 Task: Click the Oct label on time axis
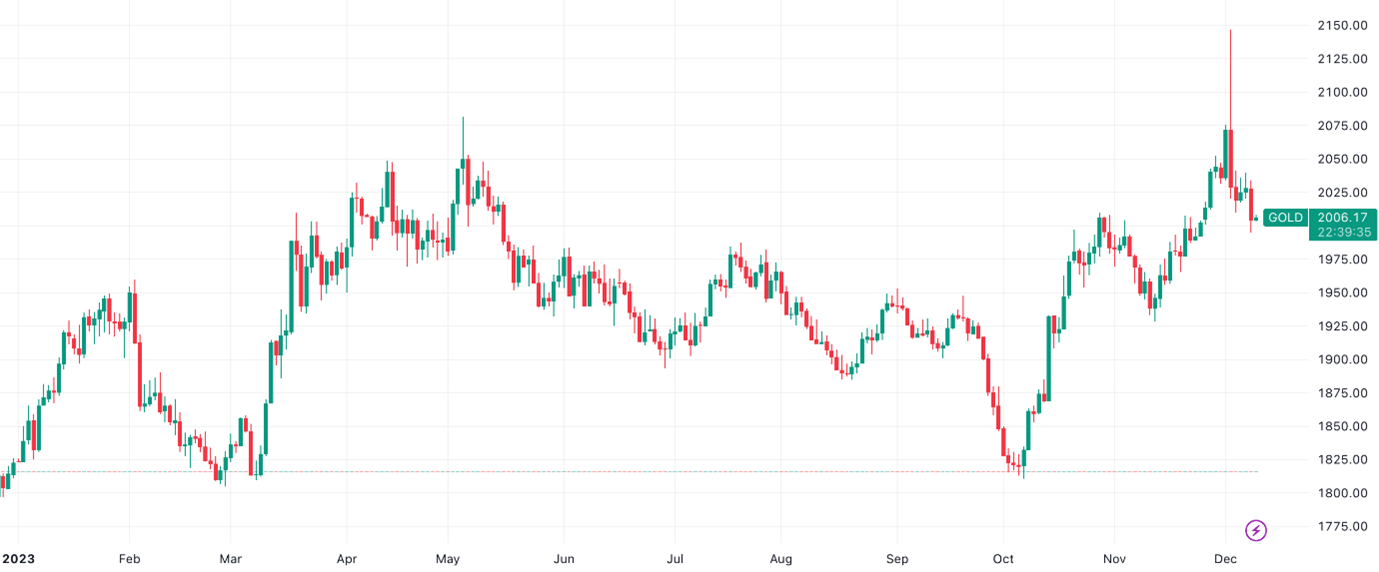[1002, 559]
